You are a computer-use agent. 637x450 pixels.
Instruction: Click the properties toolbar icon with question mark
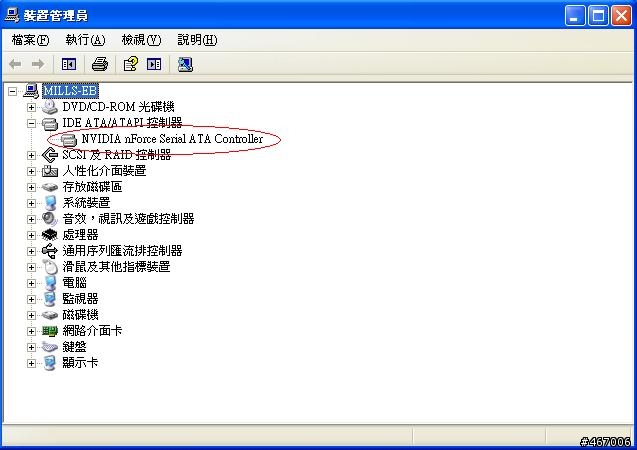(x=130, y=64)
